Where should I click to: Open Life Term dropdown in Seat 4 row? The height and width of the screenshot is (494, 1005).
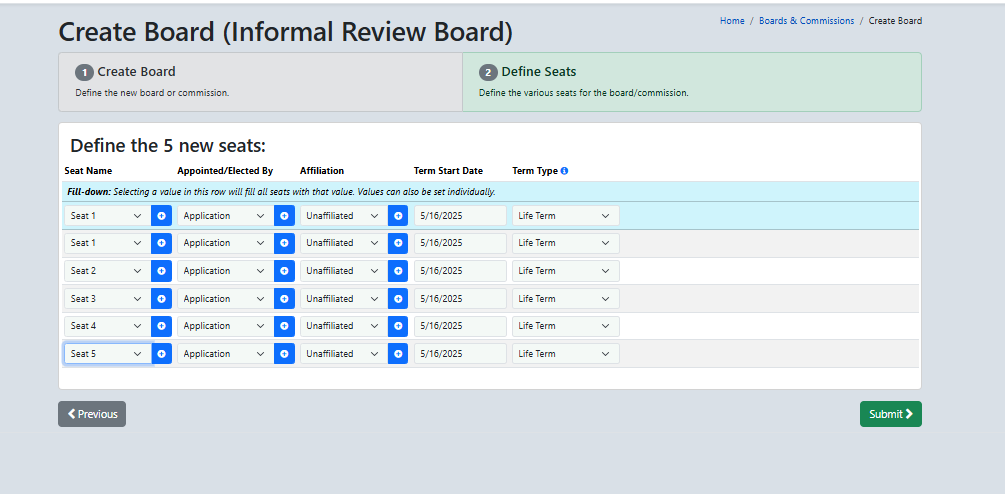click(x=566, y=326)
